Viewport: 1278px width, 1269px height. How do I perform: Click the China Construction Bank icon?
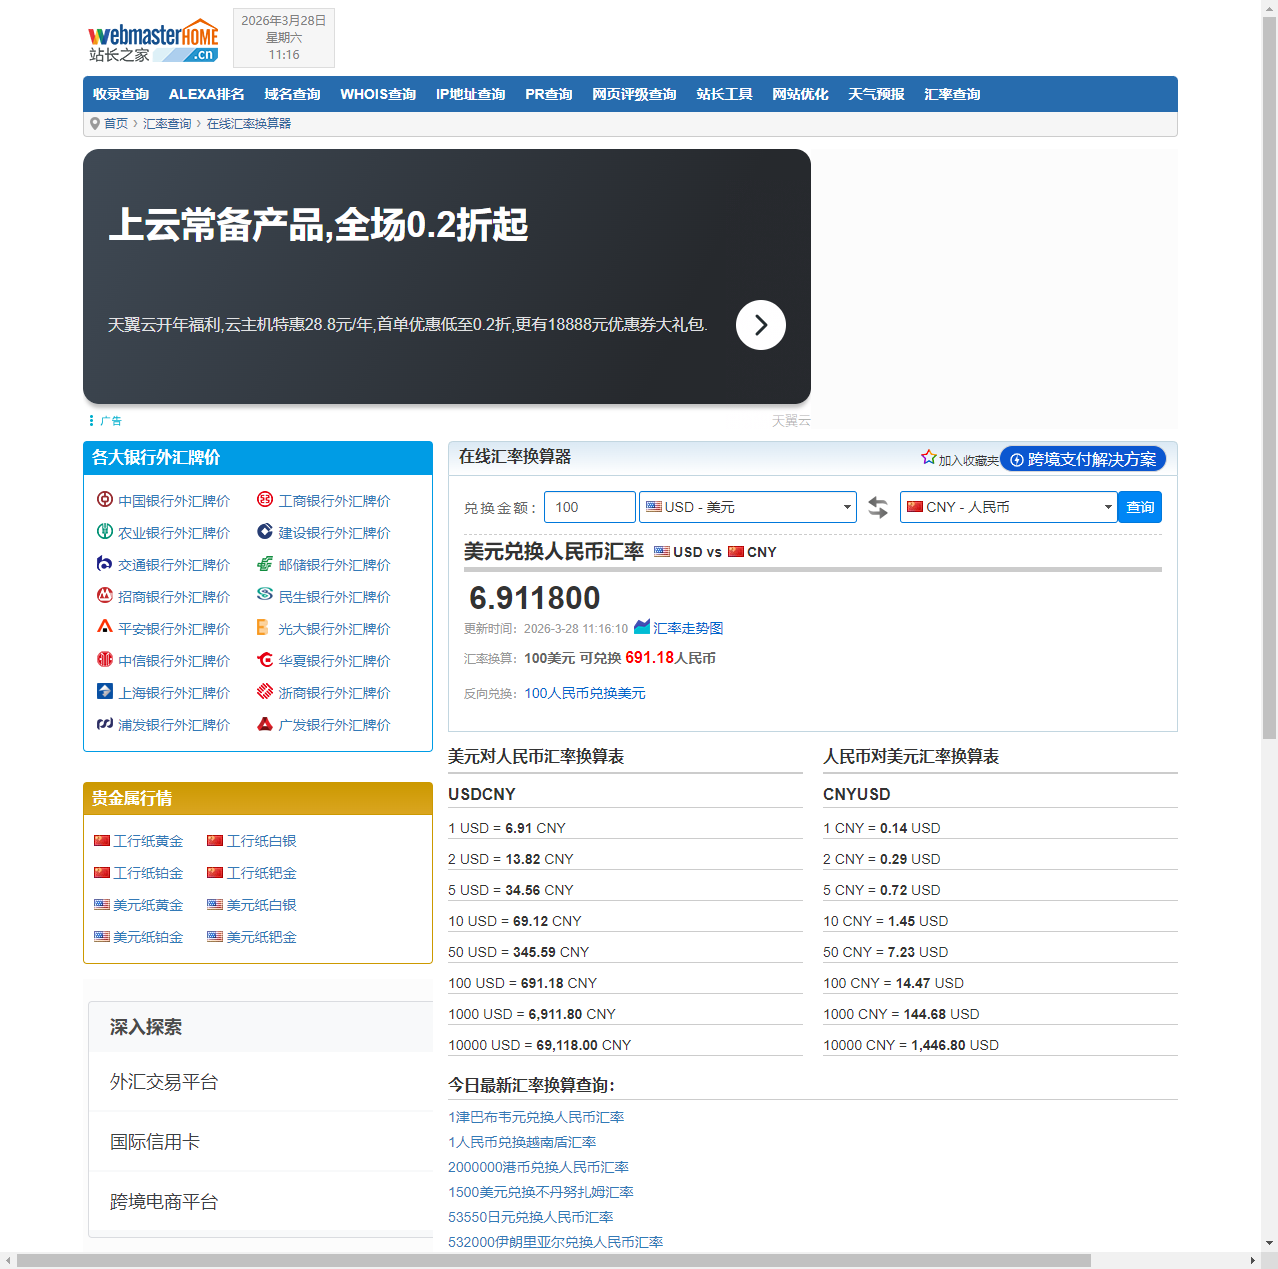(x=265, y=532)
